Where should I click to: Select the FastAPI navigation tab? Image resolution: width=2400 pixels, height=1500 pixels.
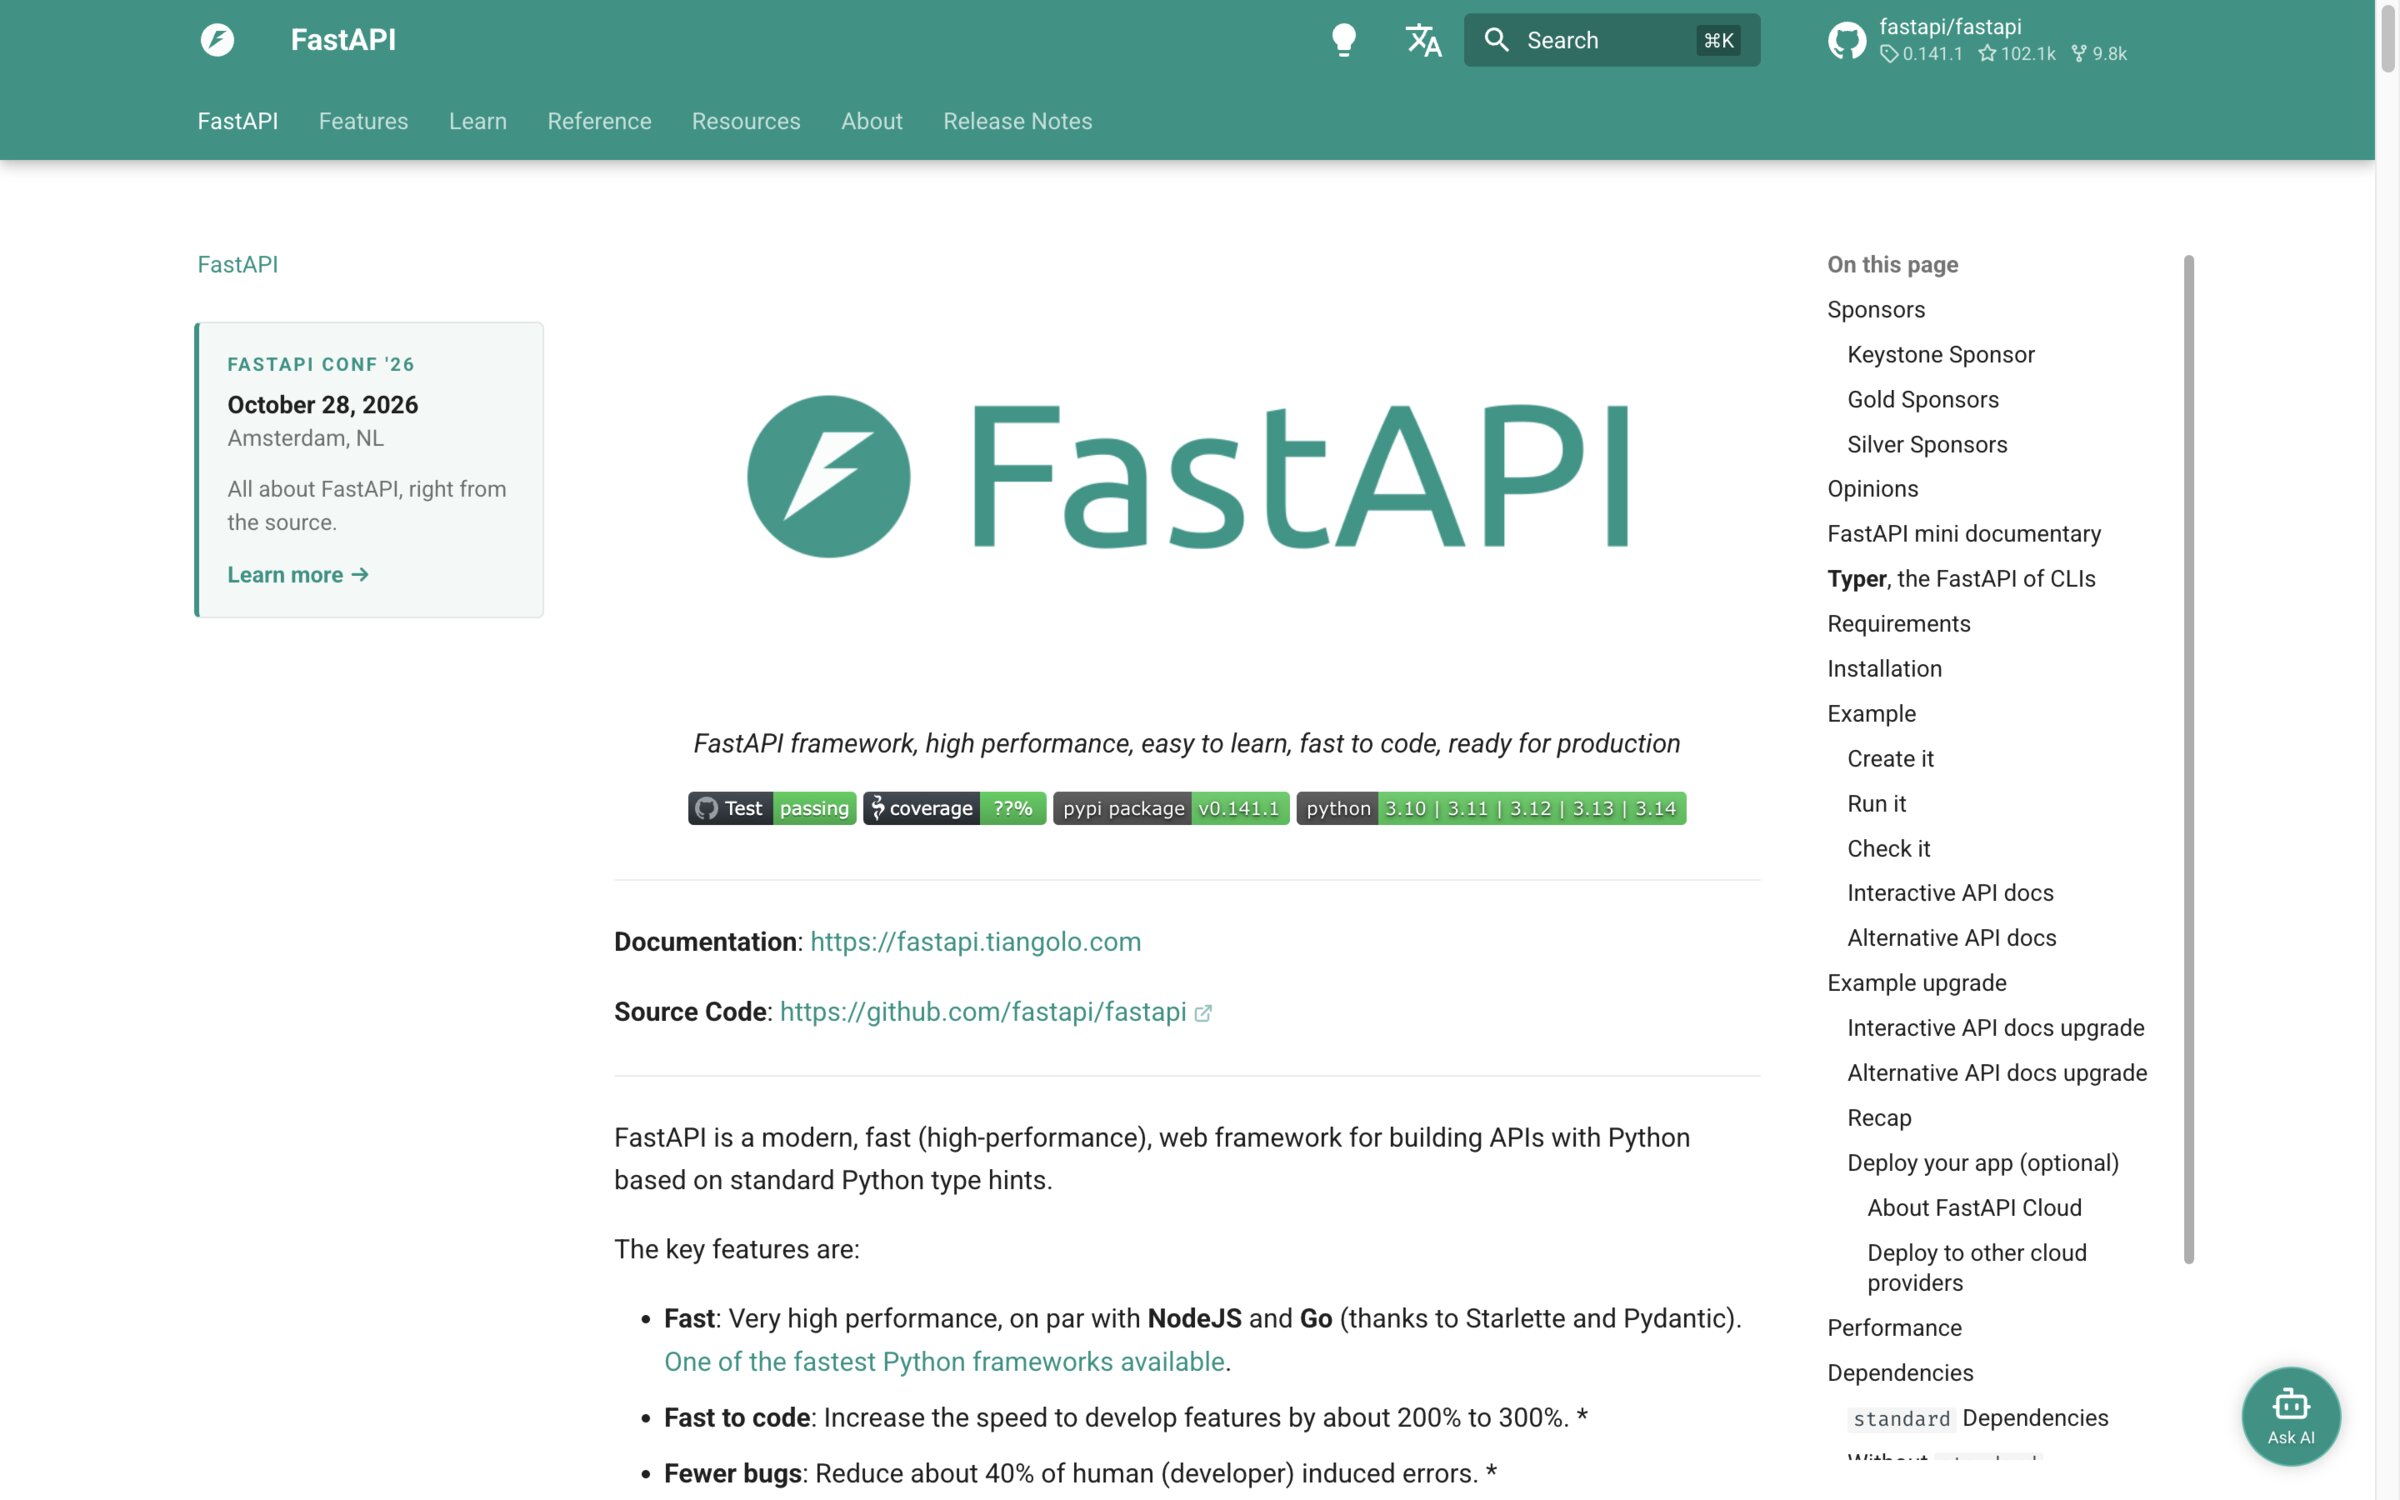tap(237, 121)
